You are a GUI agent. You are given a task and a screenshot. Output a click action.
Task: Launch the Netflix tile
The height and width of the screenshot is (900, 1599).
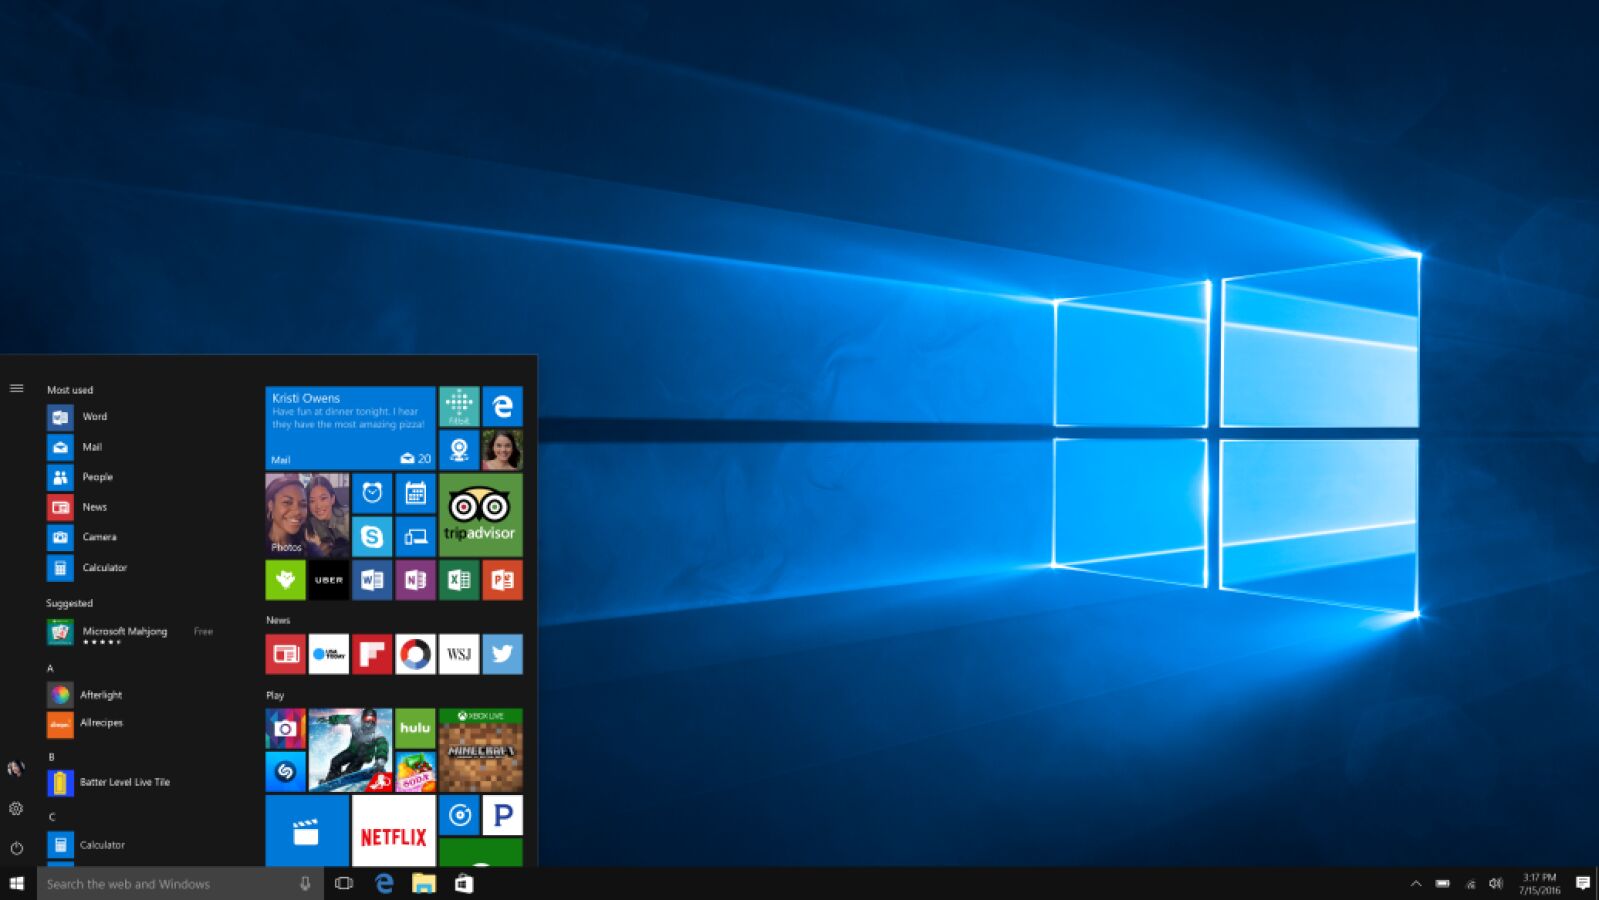393,831
